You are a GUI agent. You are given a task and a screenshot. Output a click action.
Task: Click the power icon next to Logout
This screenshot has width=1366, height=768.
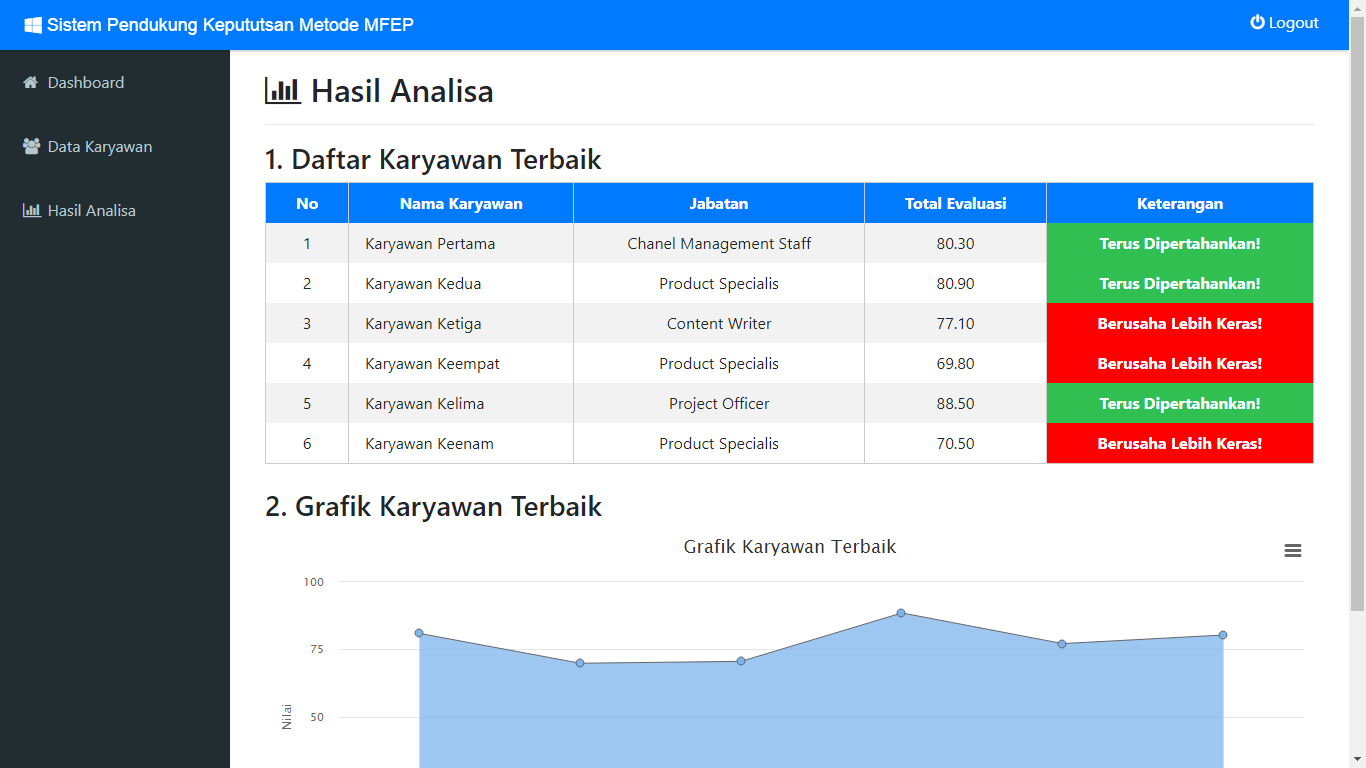(1257, 22)
